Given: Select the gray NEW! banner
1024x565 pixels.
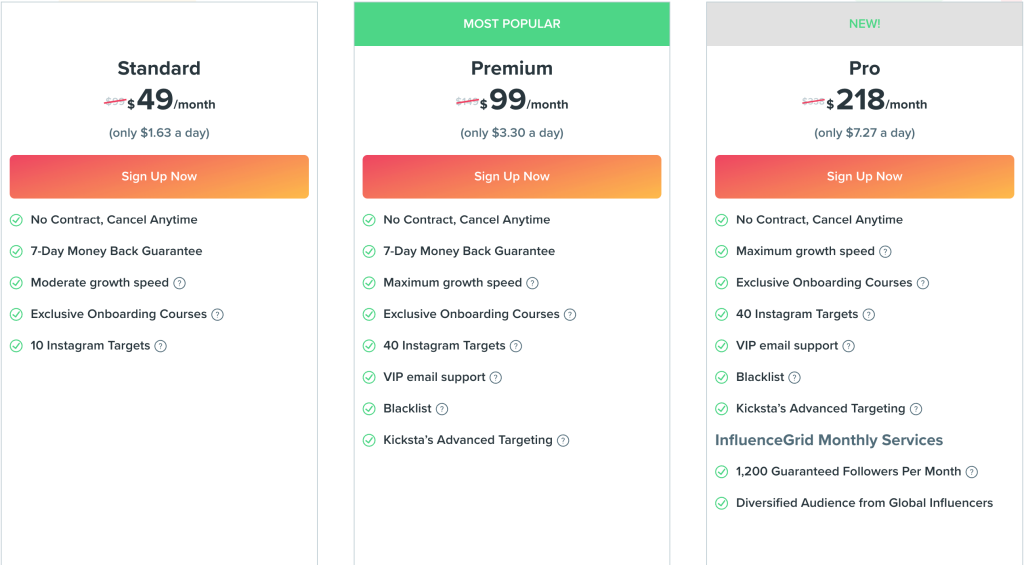Looking at the screenshot, I should pyautogui.click(x=865, y=24).
